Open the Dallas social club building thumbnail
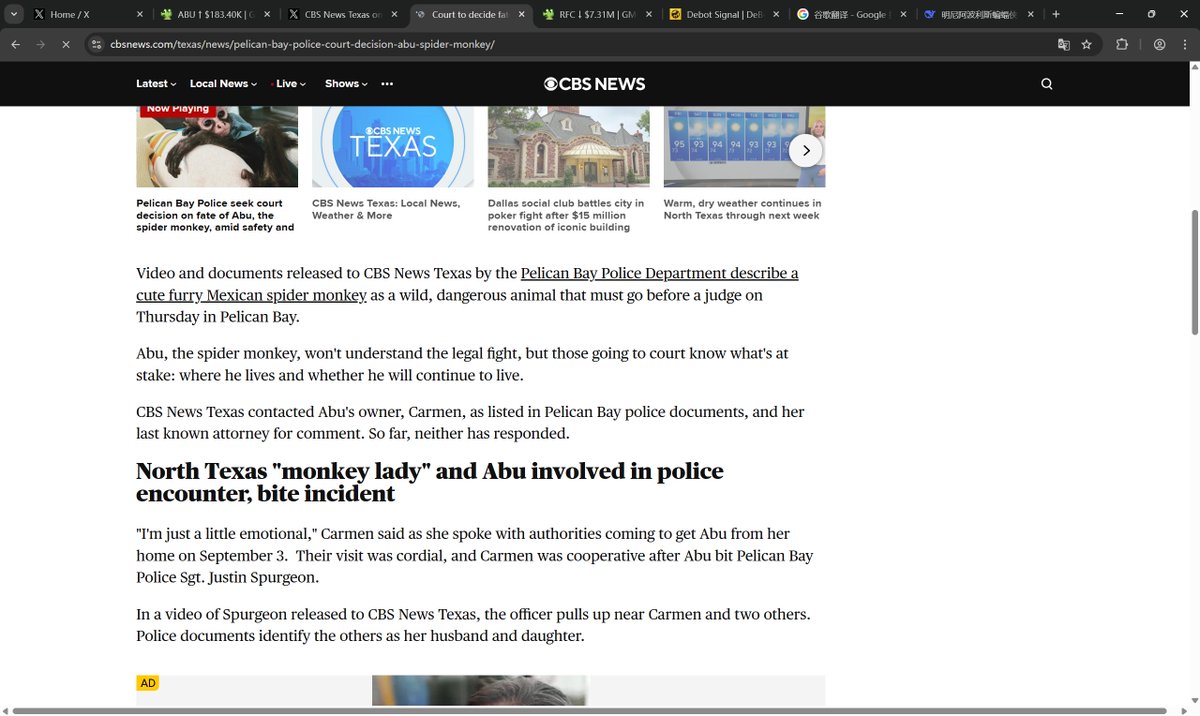1200x716 pixels. point(568,146)
